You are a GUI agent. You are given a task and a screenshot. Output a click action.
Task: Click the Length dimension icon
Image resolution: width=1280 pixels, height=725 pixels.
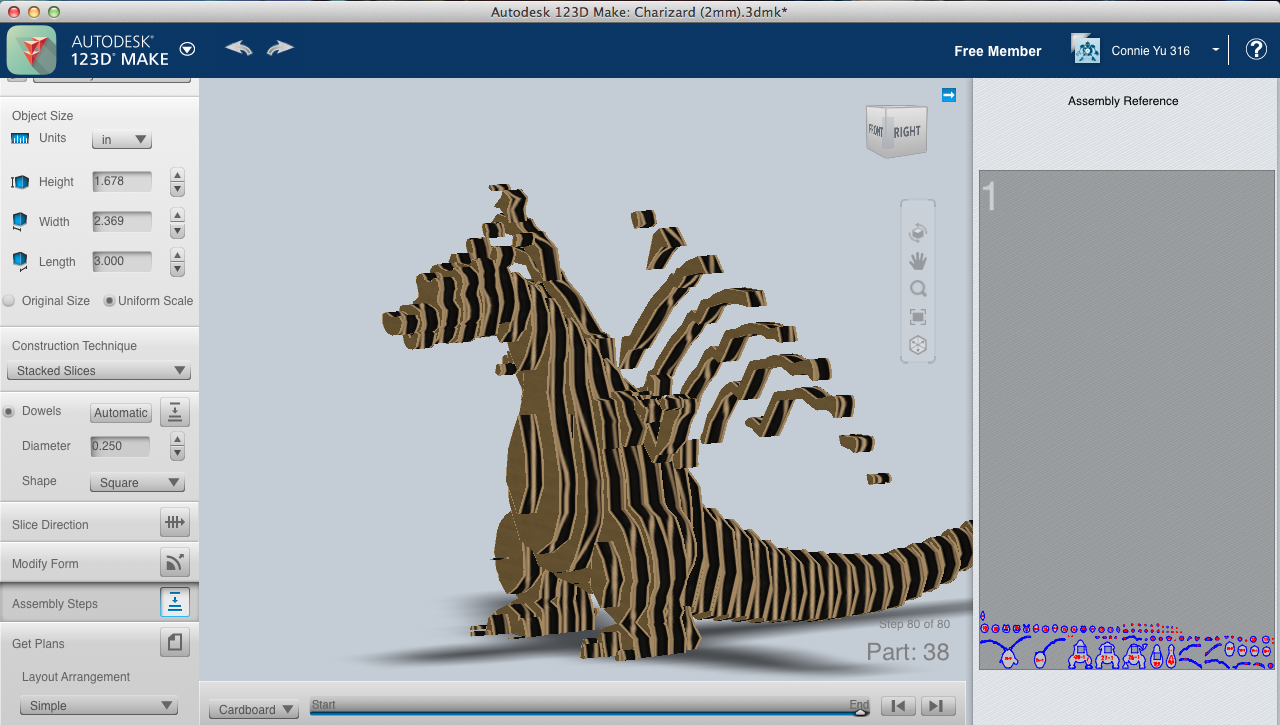(20, 261)
